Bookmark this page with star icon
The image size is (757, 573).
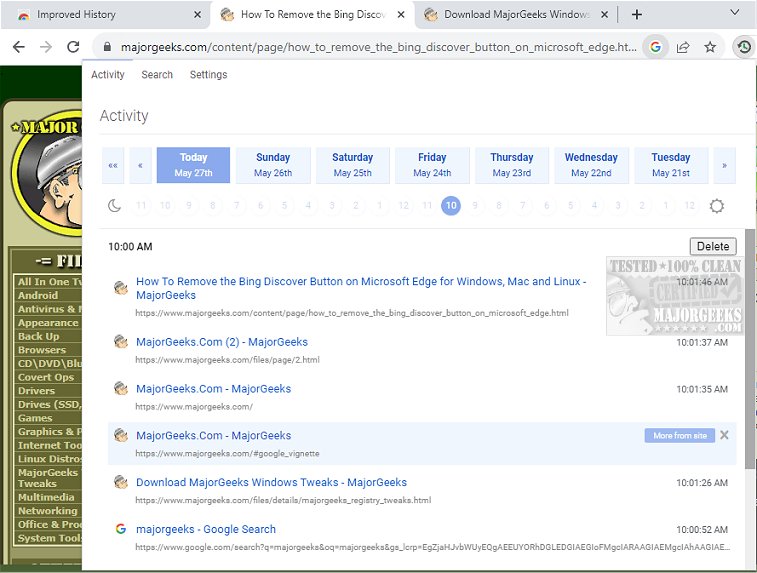click(x=710, y=47)
